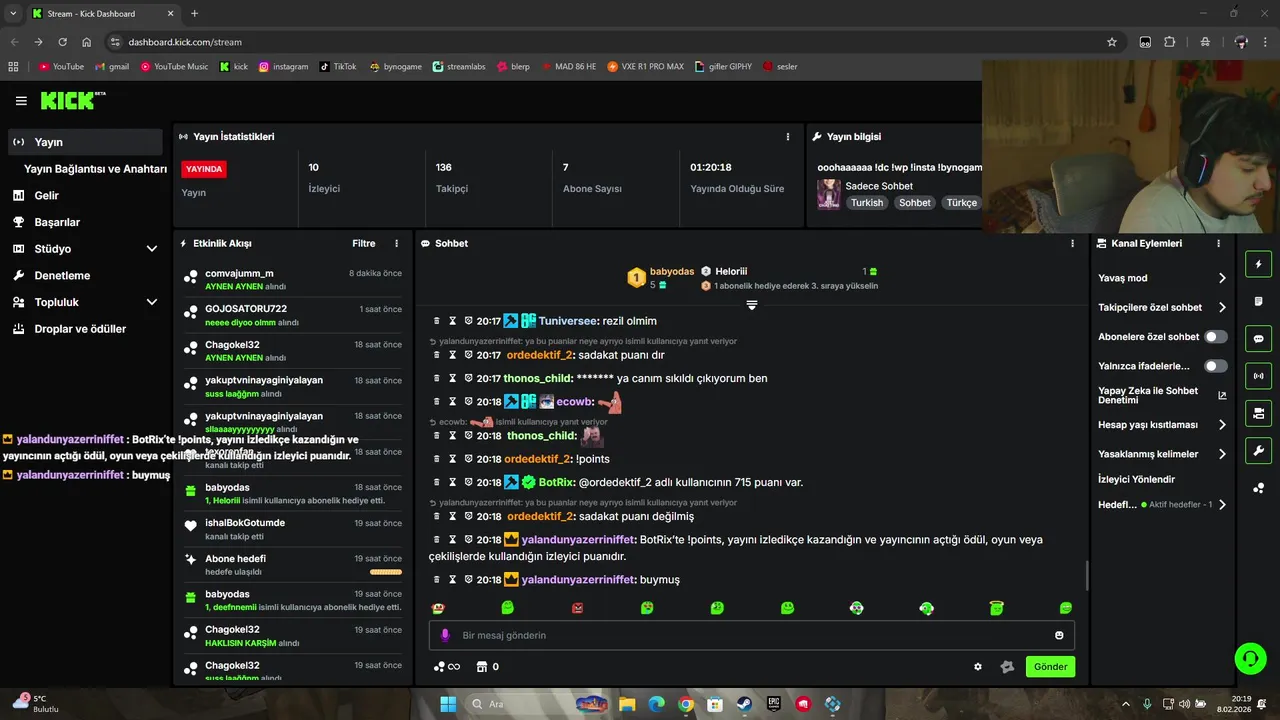This screenshot has width=1280, height=720.
Task: Delete the Tuniversee 'rezil olmim' message
Action: 437,321
